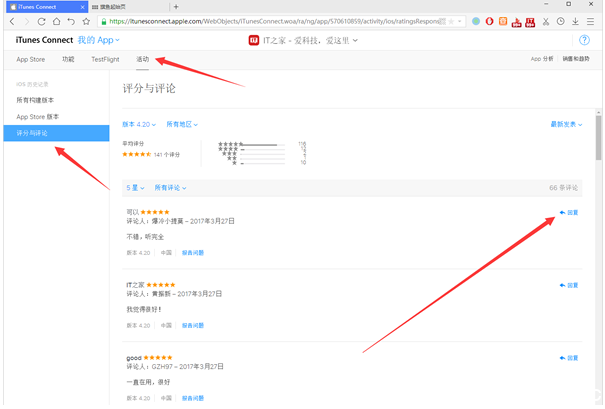Open the 我的 App dropdown

(x=98, y=40)
